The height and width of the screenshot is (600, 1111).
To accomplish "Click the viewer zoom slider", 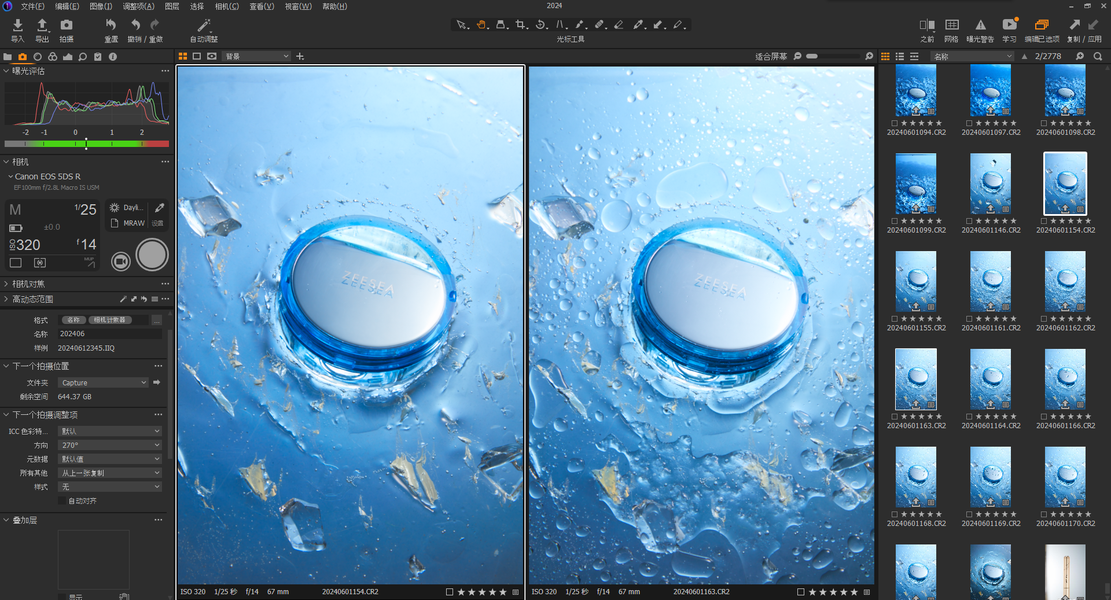I will (x=833, y=56).
